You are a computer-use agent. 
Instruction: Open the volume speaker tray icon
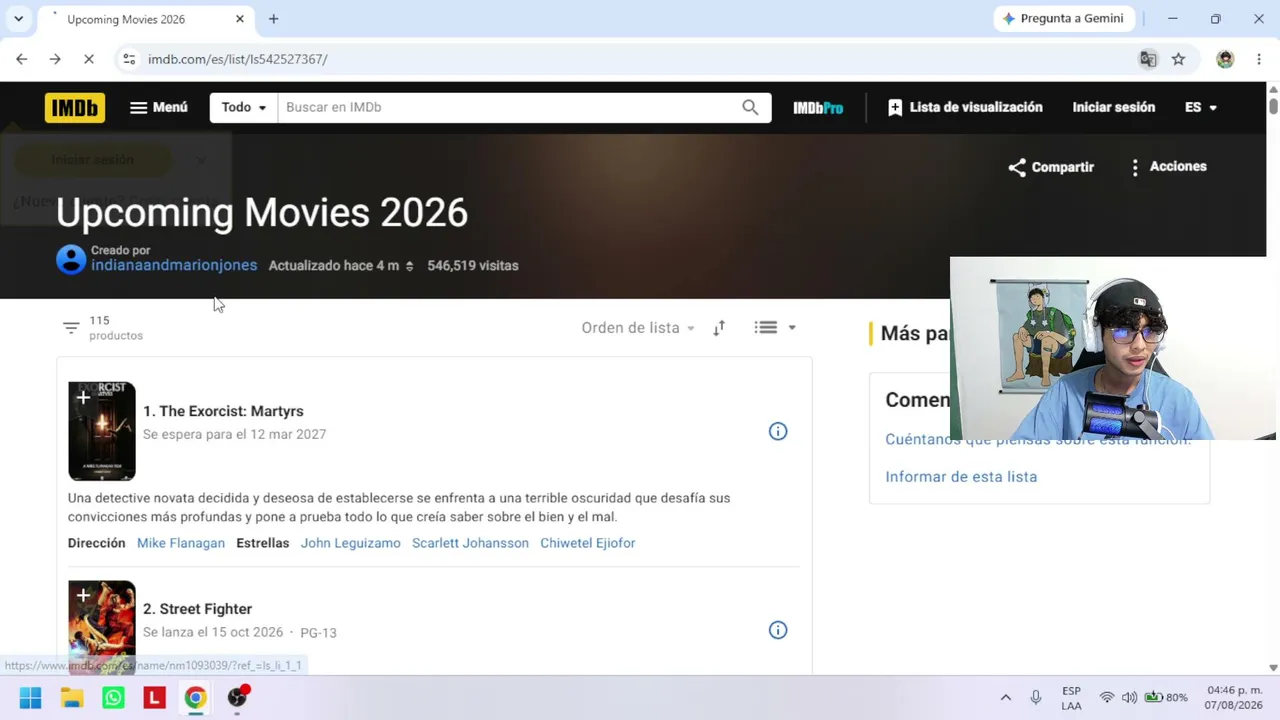pyautogui.click(x=1129, y=698)
